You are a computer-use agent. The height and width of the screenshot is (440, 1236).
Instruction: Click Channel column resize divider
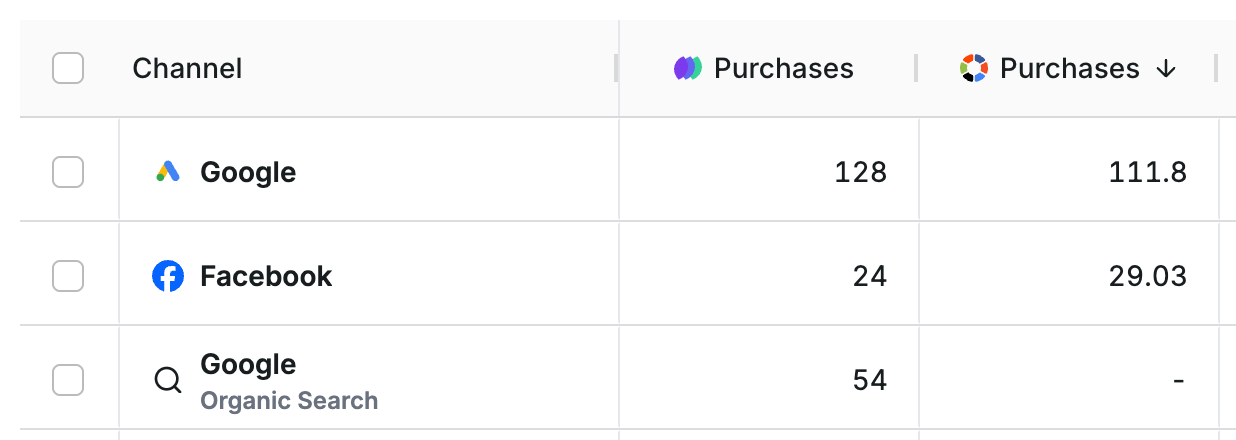click(x=616, y=69)
